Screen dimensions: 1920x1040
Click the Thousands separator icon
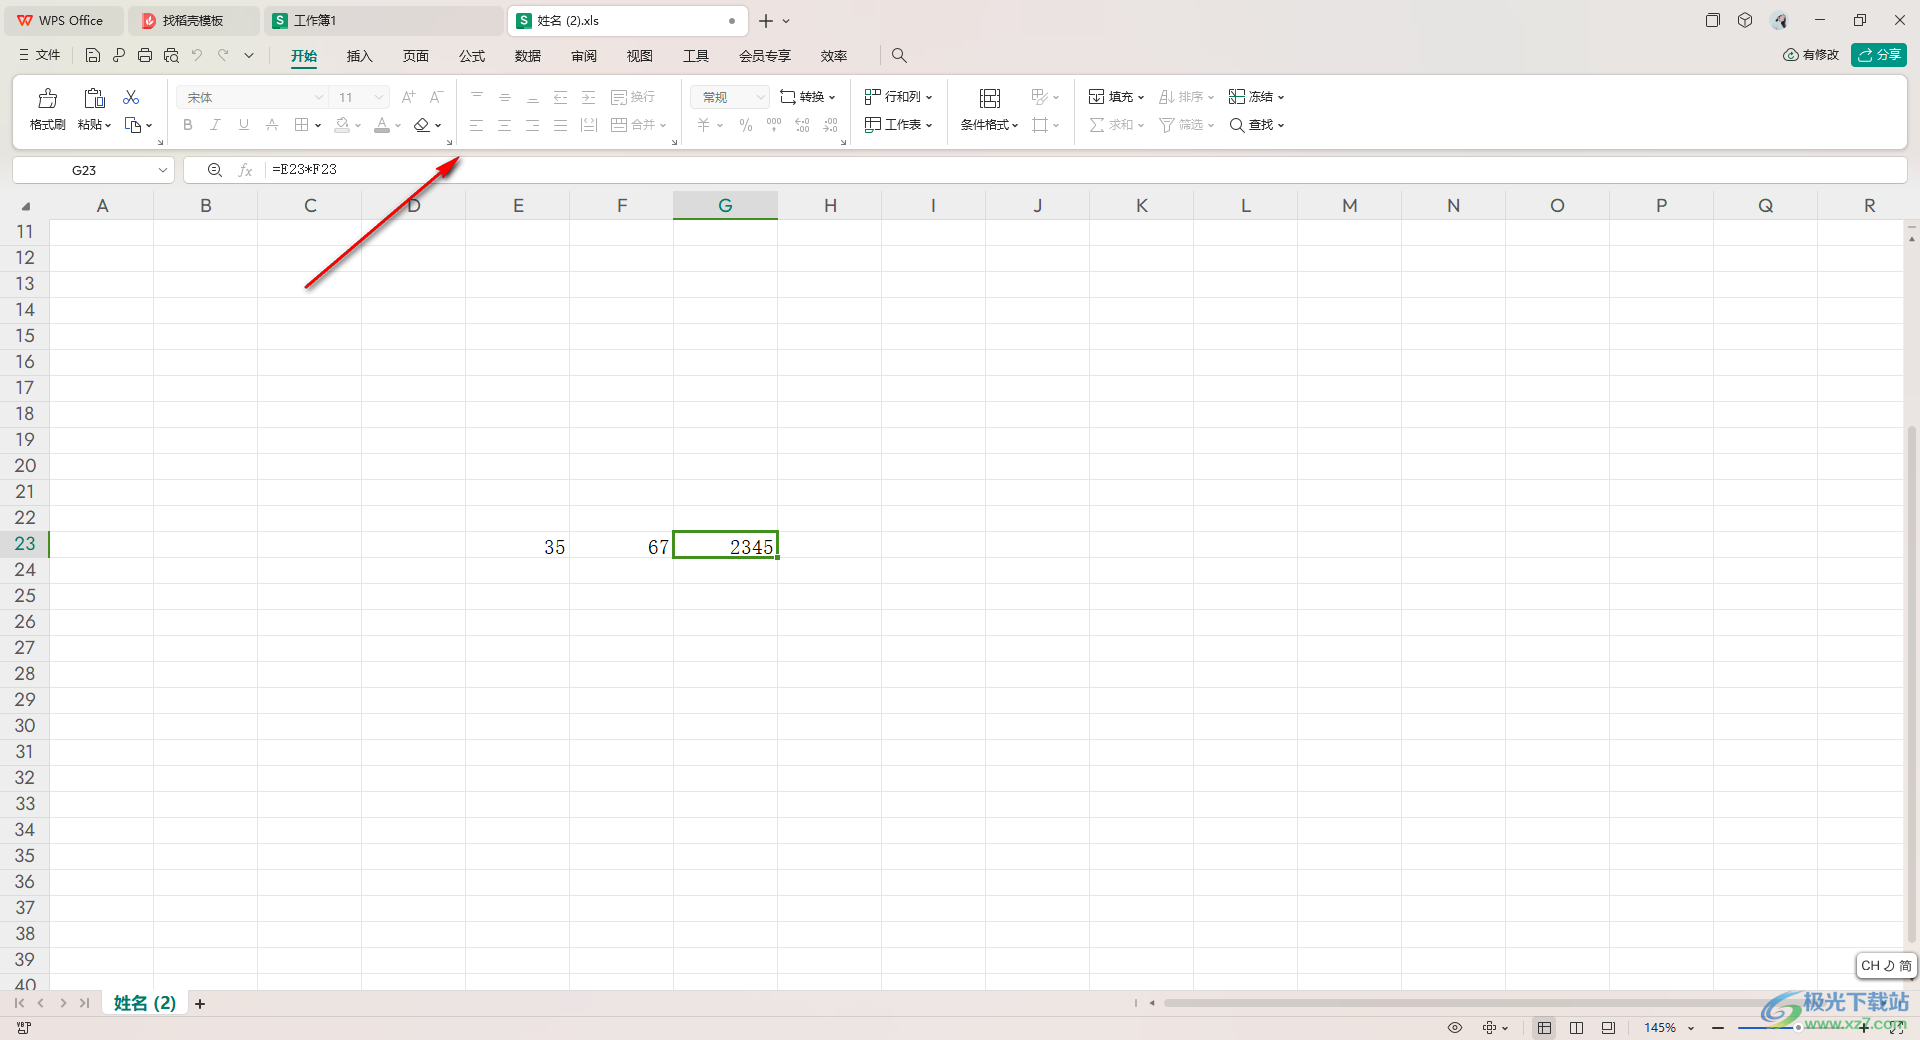(774, 125)
